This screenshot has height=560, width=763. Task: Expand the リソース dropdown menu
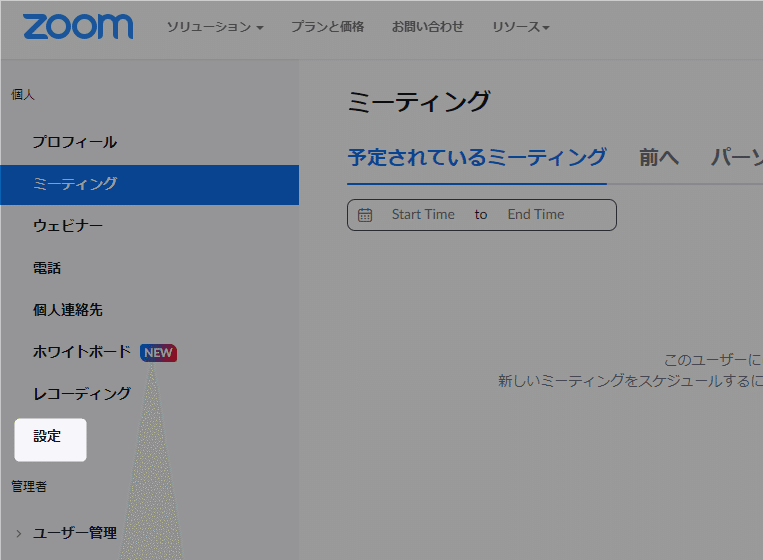pyautogui.click(x=521, y=27)
